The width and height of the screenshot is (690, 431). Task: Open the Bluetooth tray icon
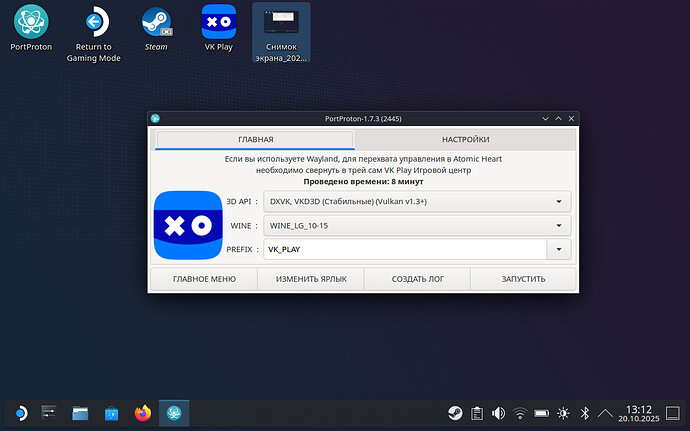pos(586,412)
